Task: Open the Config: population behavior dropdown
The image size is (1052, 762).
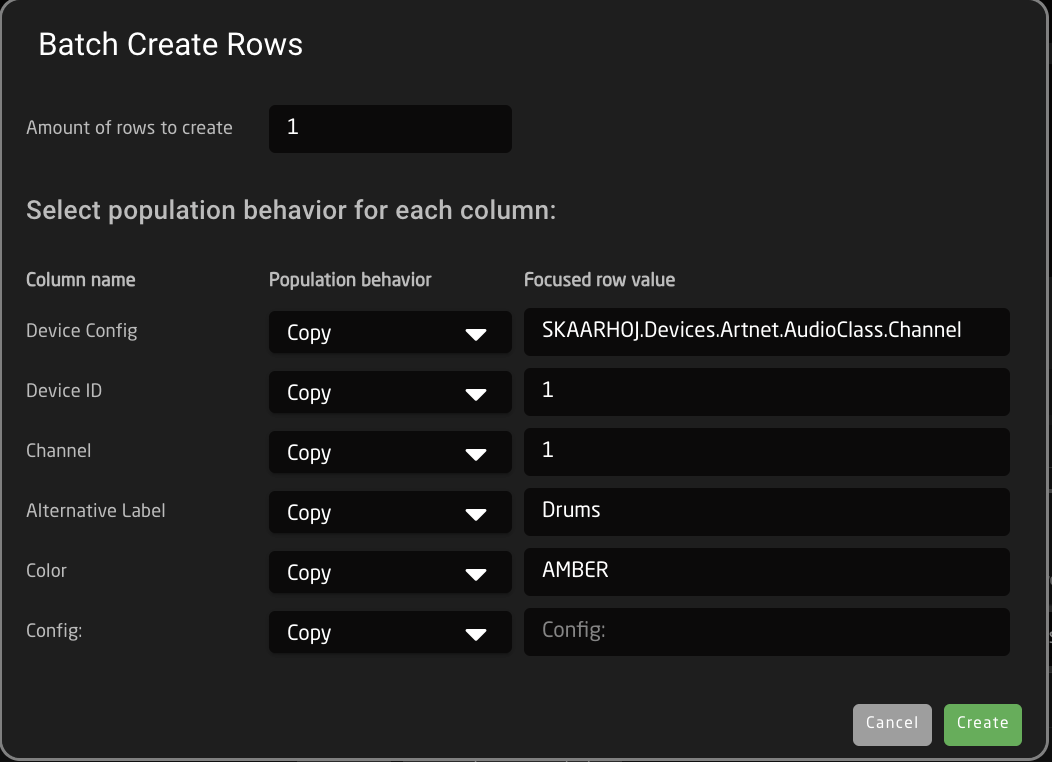Action: [390, 633]
